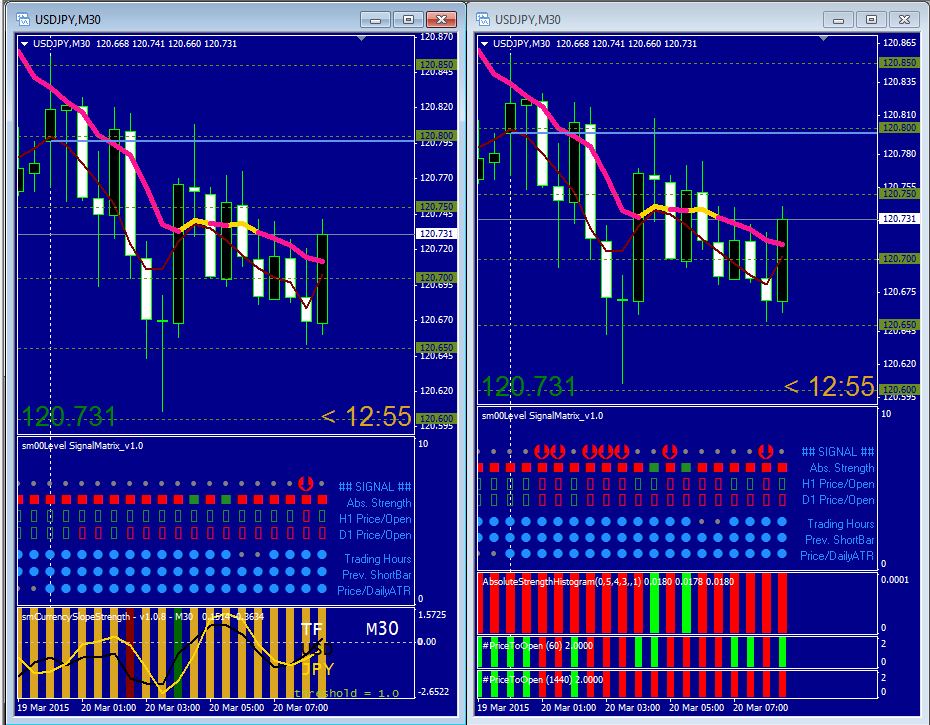Minimize the right USDJPY,M30 window
This screenshot has width=930, height=725.
(838, 20)
